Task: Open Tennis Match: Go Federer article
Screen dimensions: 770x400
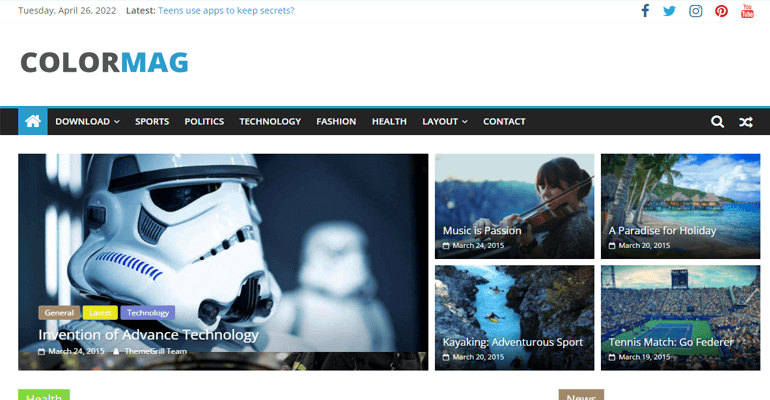Action: coord(671,342)
